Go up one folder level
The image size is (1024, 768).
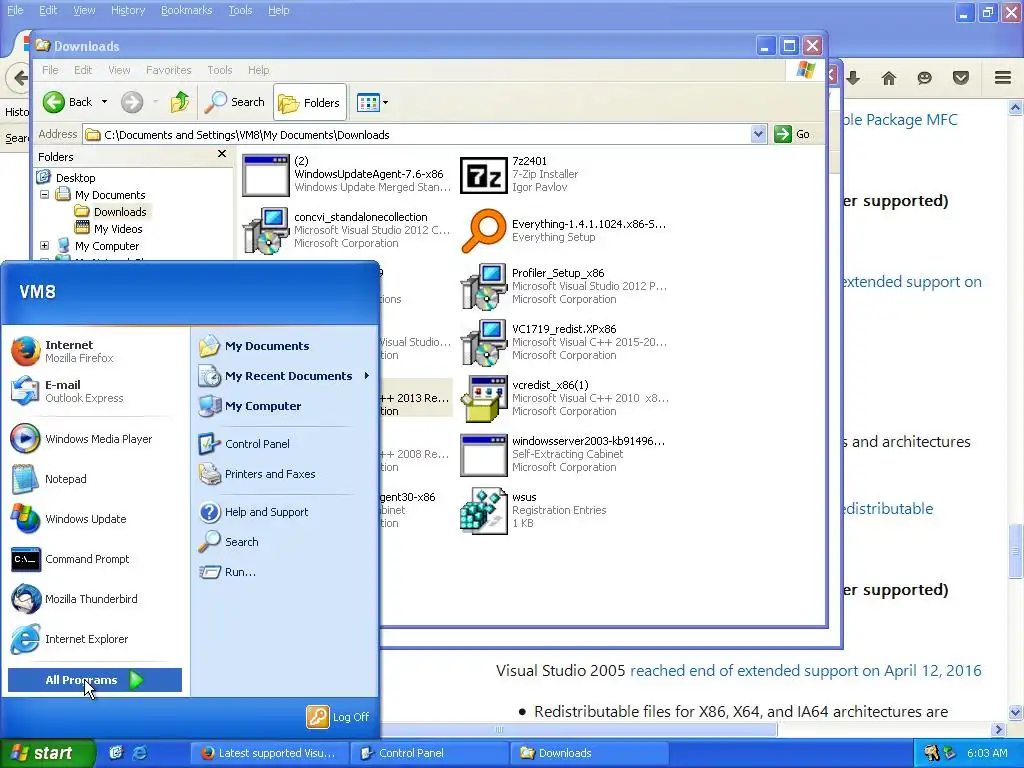click(180, 102)
